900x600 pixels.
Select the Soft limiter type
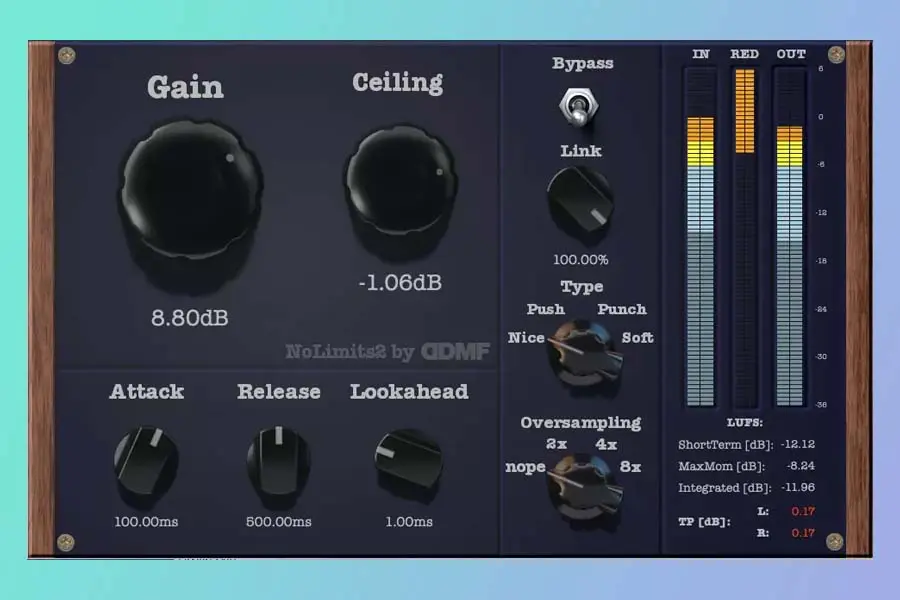(637, 338)
